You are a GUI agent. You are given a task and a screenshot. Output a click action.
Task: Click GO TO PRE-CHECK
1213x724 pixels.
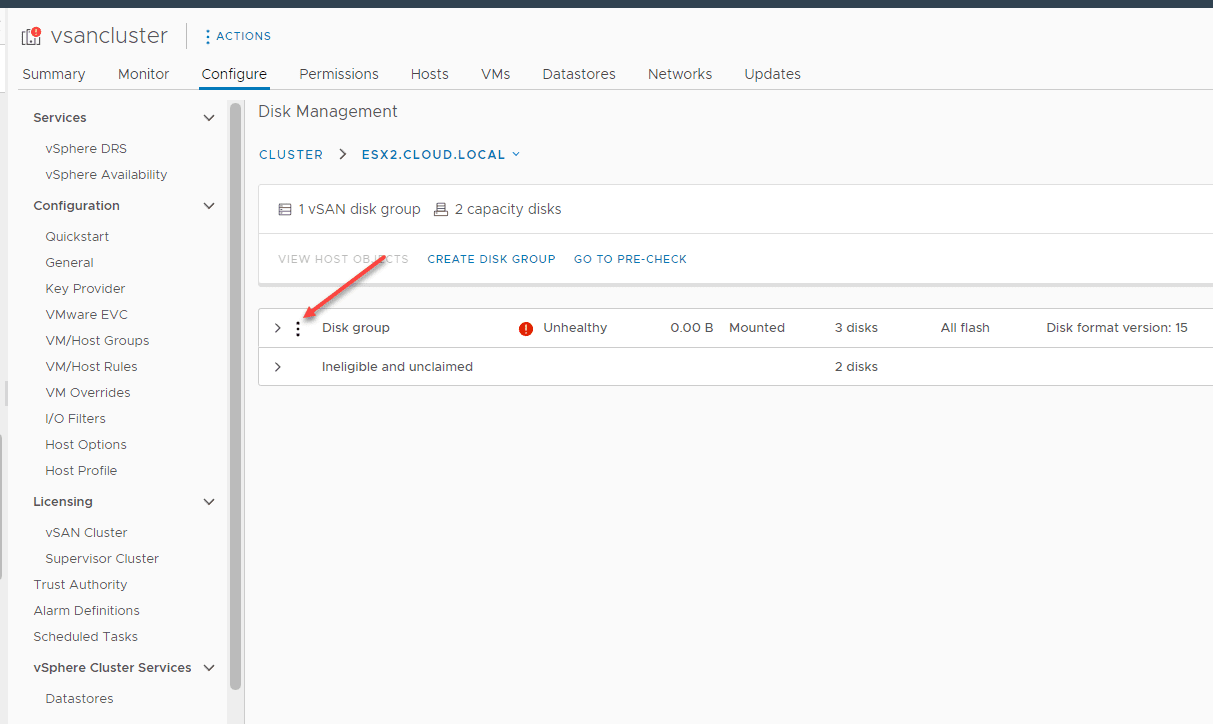[630, 259]
